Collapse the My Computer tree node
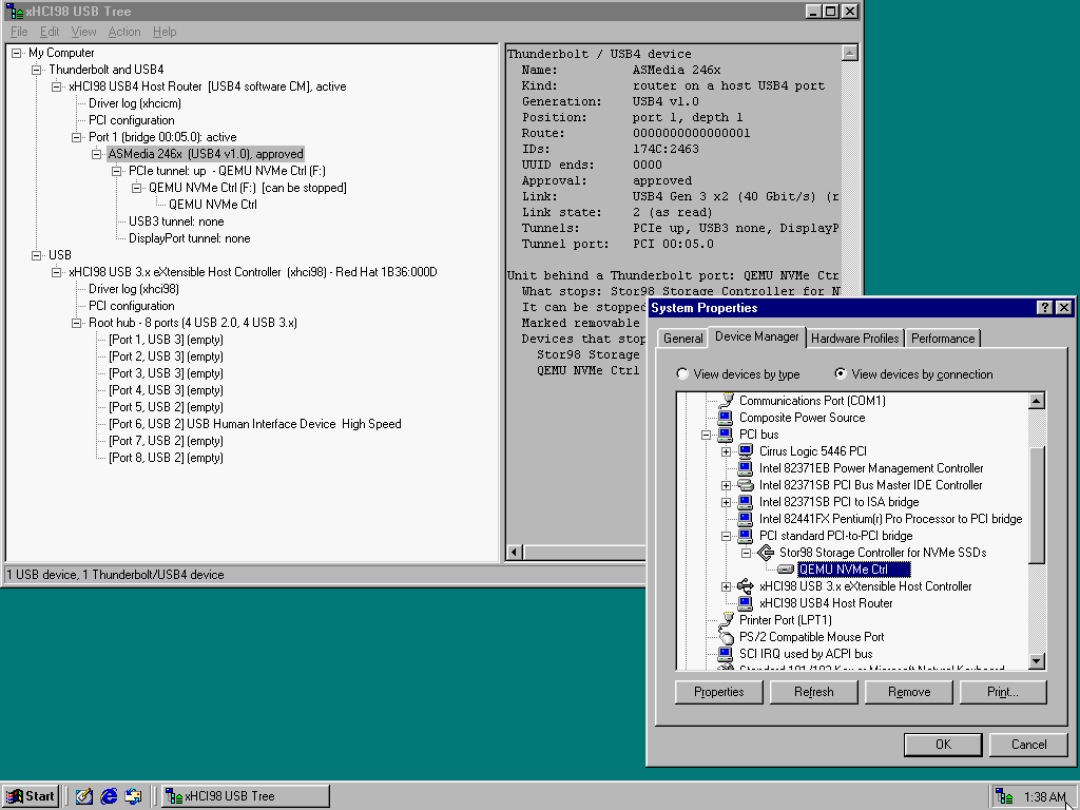 17,53
